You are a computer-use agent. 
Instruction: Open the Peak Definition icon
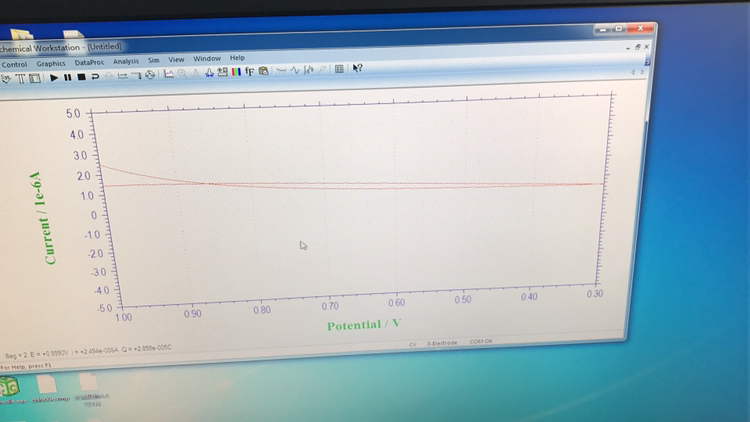tap(210, 72)
